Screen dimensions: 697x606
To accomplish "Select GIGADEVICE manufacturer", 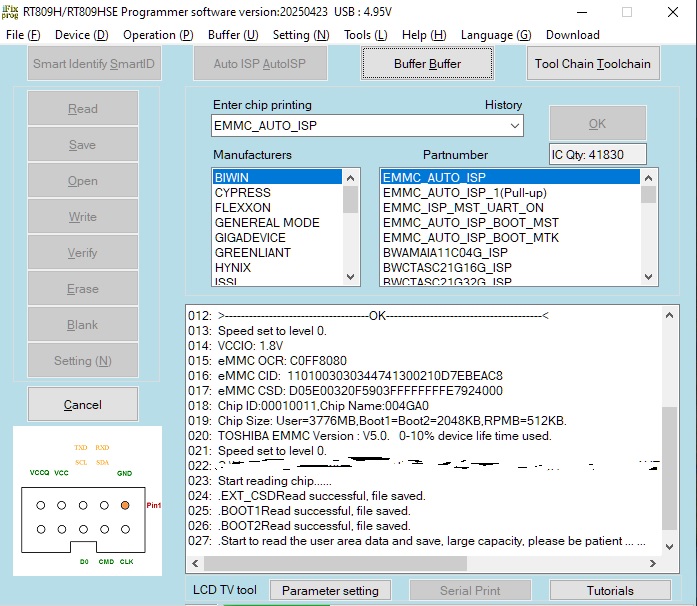I will point(250,238).
